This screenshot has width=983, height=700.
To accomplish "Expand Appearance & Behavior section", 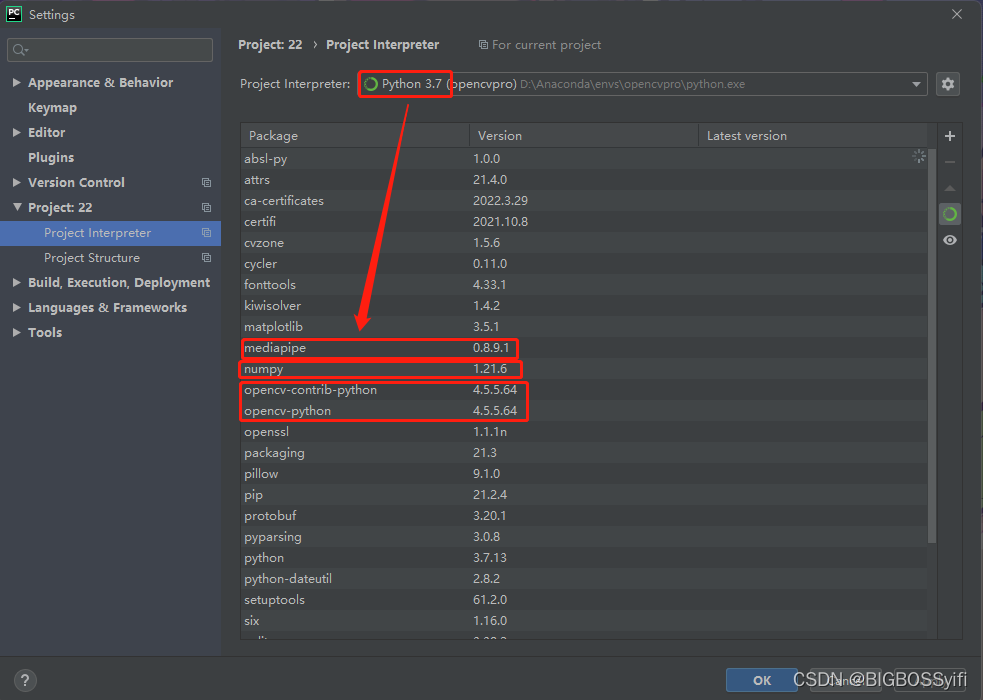I will [17, 82].
